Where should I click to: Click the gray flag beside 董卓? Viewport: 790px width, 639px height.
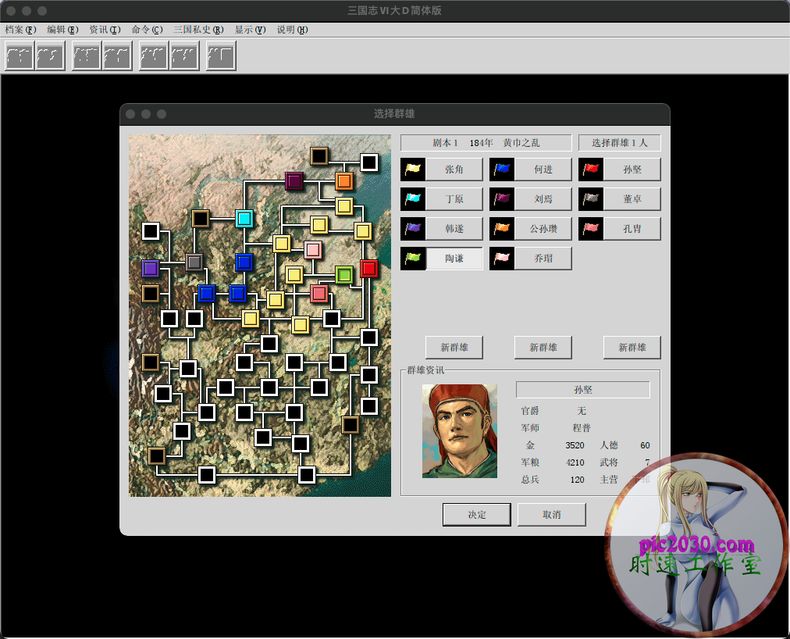point(590,199)
